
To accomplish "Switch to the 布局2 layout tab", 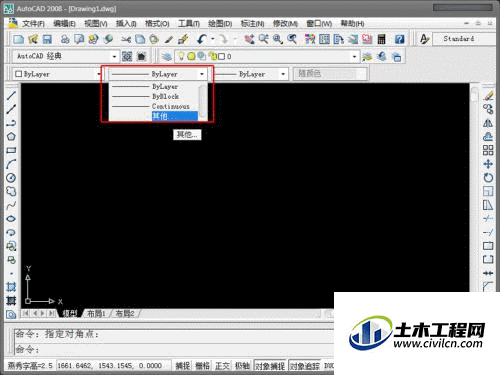I will coord(125,313).
